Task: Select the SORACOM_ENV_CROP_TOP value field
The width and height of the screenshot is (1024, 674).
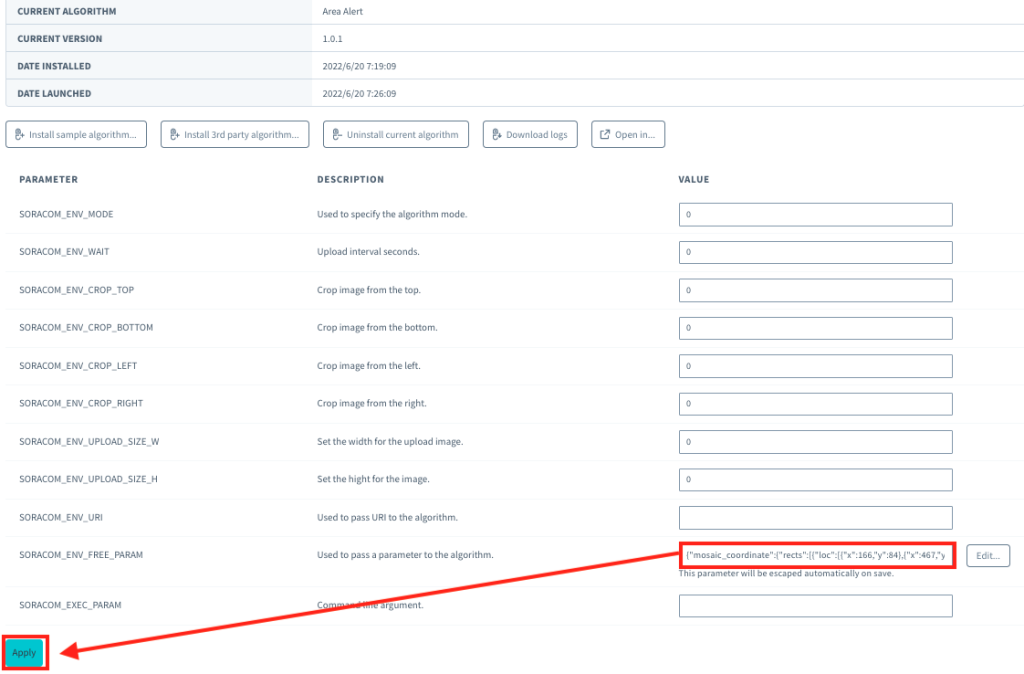Action: click(816, 290)
